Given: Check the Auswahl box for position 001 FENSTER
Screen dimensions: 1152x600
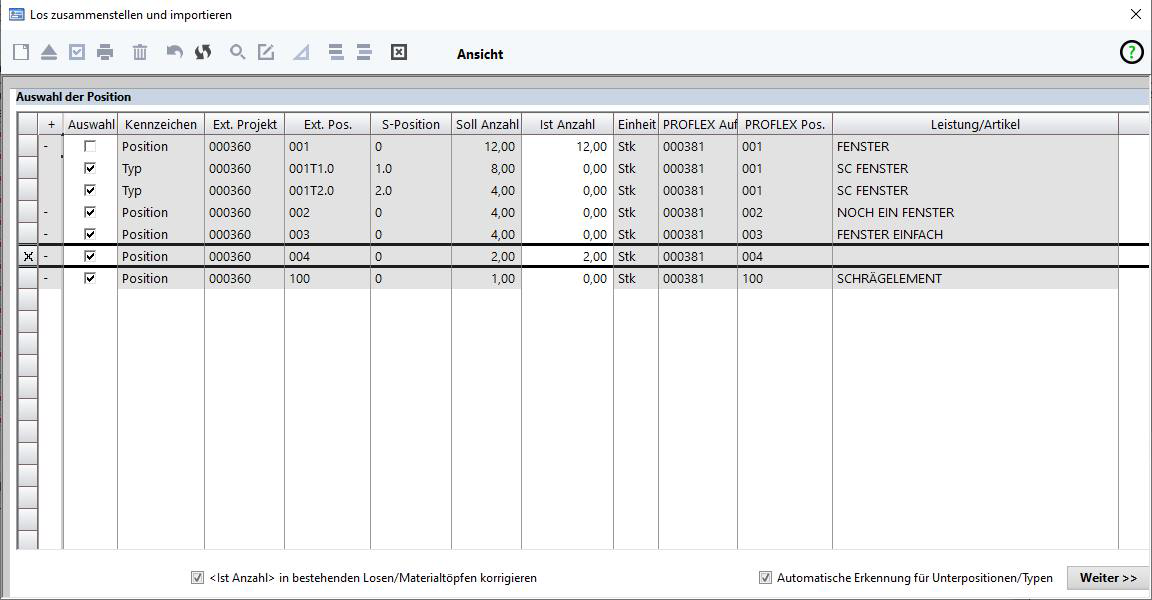Looking at the screenshot, I should coord(90,147).
